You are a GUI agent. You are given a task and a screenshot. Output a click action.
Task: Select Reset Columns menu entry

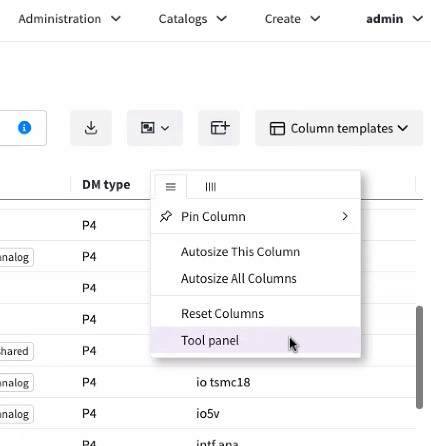click(x=222, y=313)
